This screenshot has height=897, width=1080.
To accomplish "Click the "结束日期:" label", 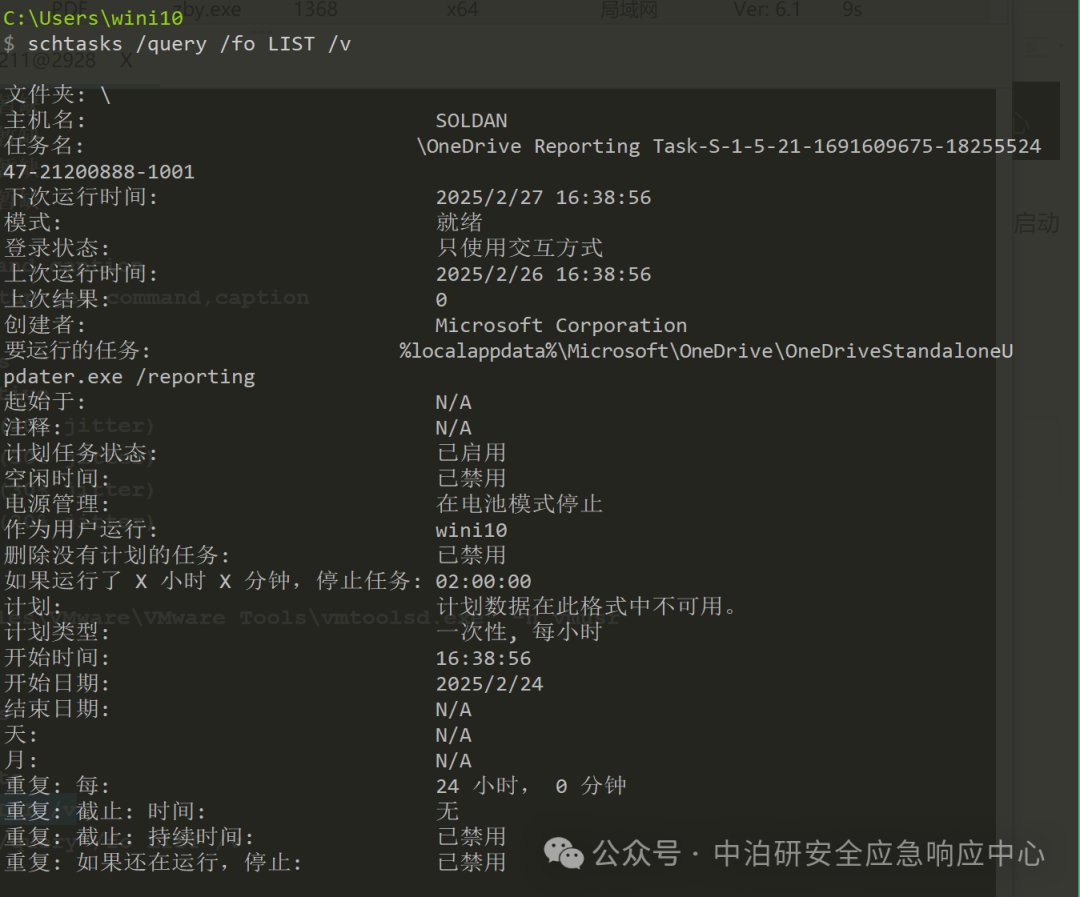I will tap(57, 709).
